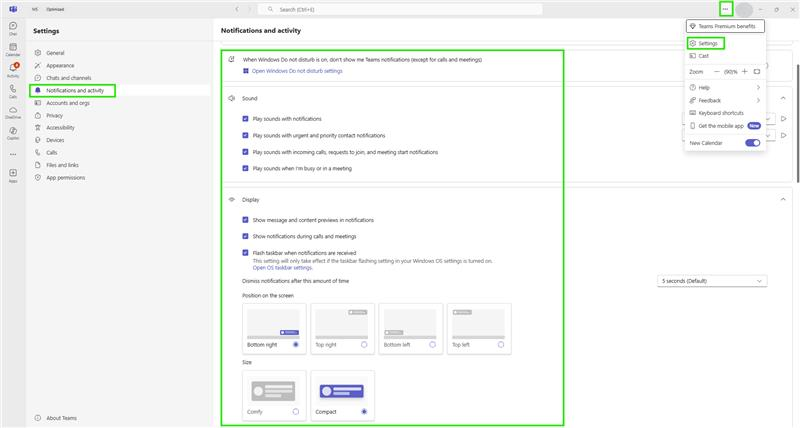Show more apps ellipsis in left rail
Viewport: 800px width, 428px height.
point(13,154)
